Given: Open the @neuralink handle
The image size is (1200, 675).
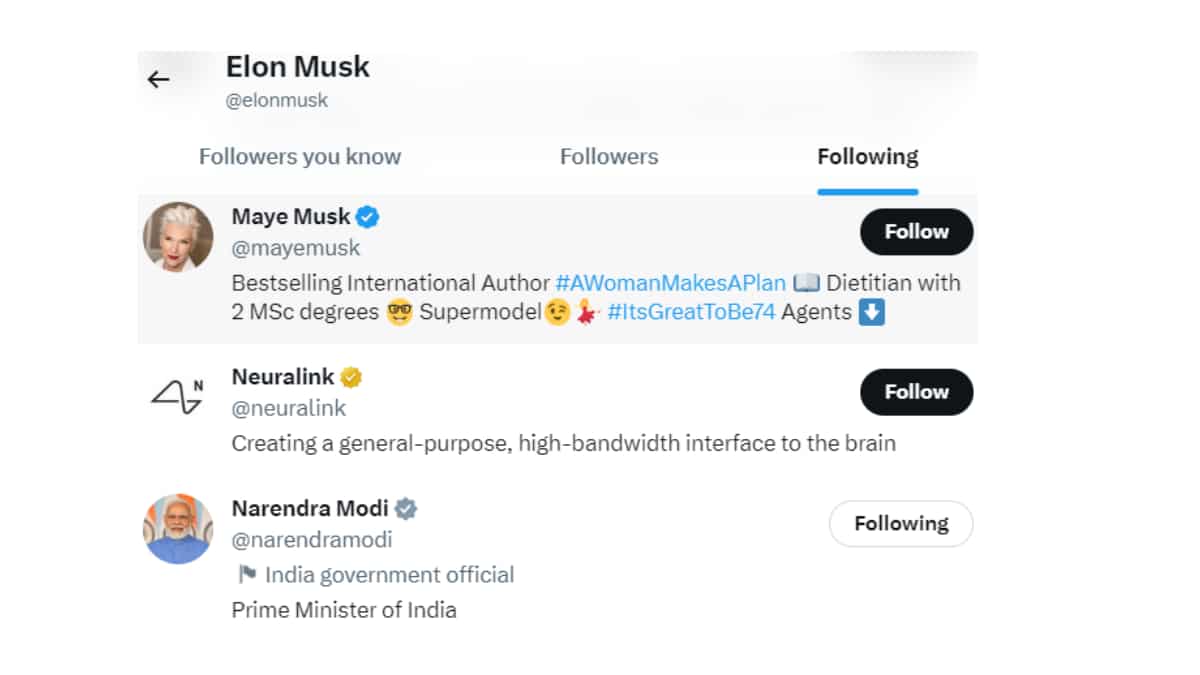Looking at the screenshot, I should point(289,408).
